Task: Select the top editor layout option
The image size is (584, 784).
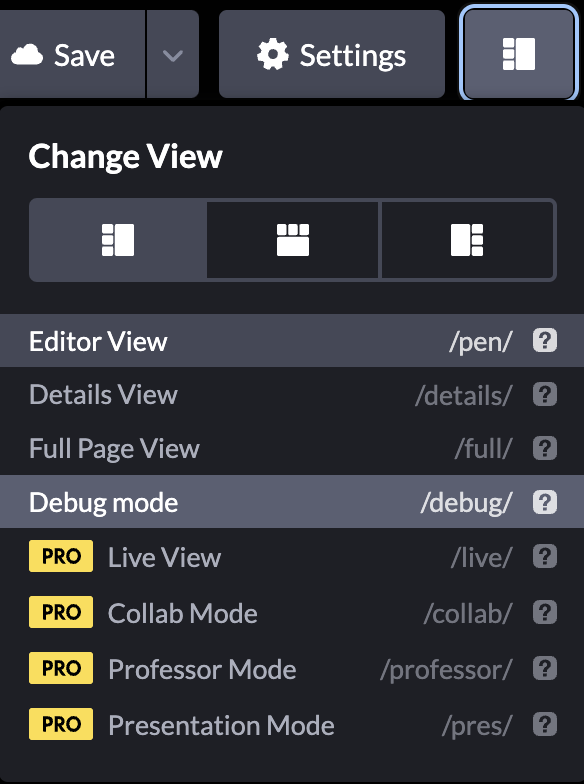Action: click(x=292, y=240)
